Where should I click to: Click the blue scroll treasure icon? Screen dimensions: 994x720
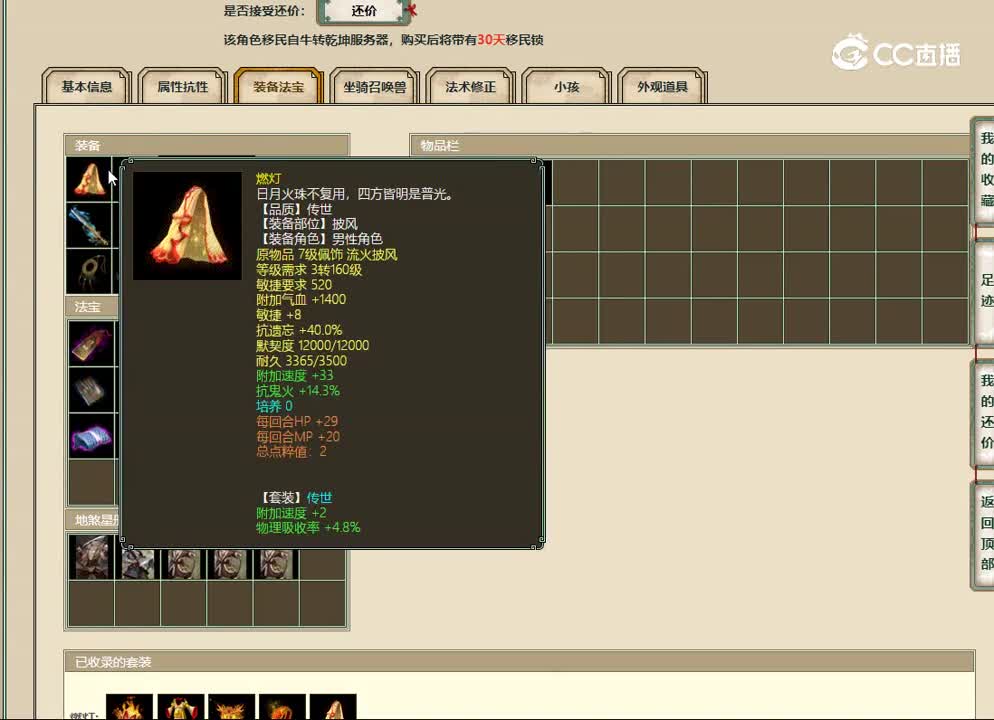click(x=91, y=436)
